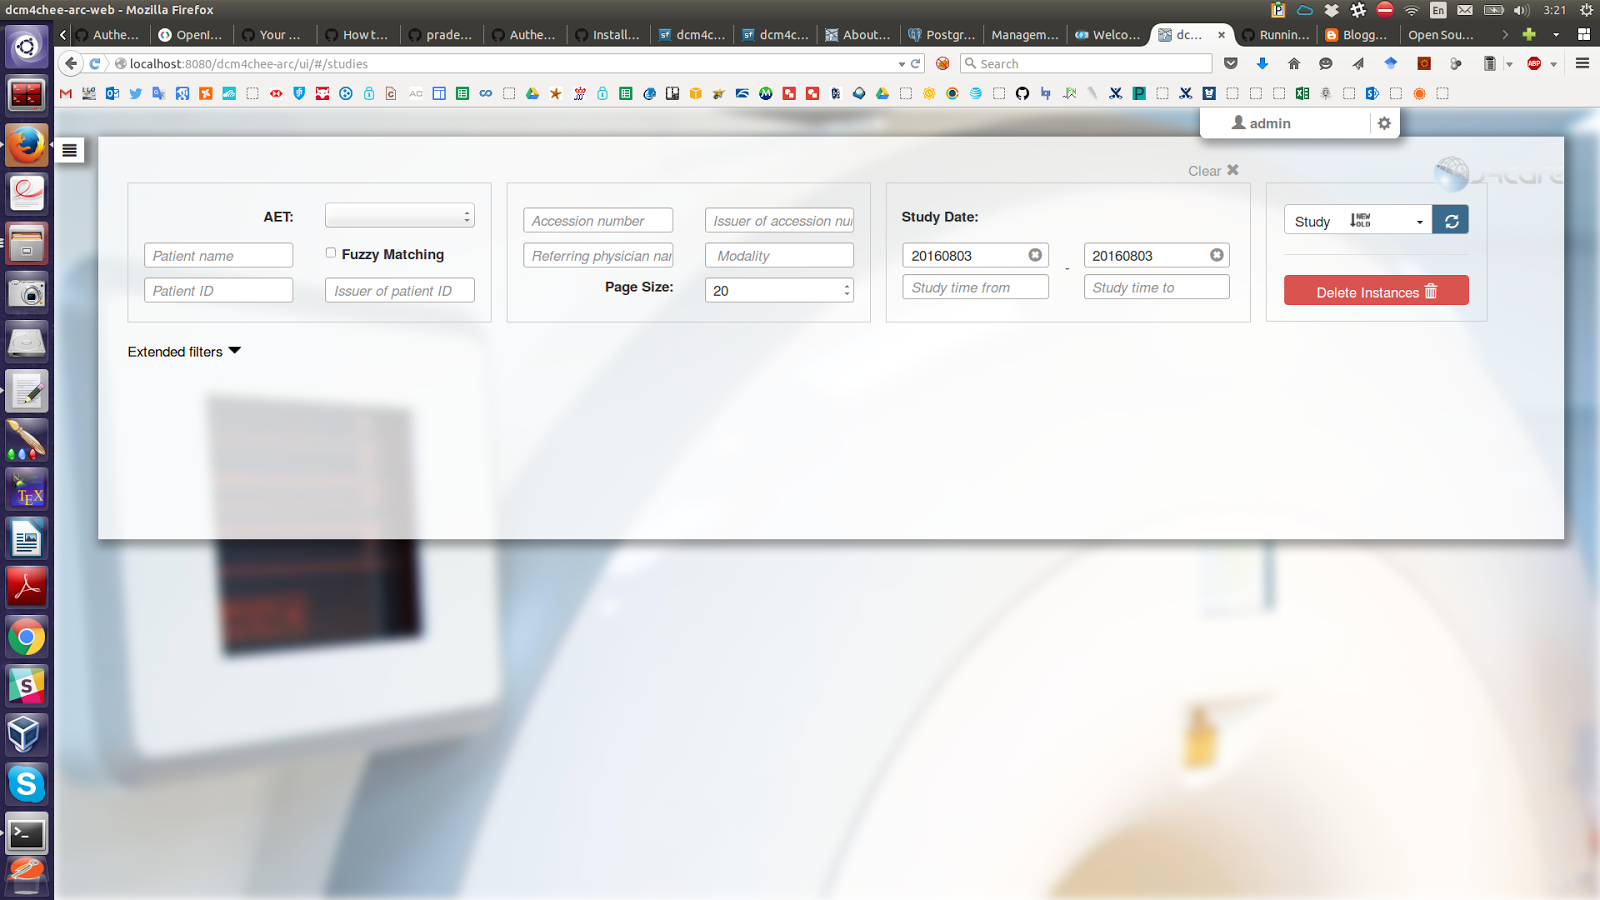
Task: Click the Delete Instances button
Action: click(1376, 291)
